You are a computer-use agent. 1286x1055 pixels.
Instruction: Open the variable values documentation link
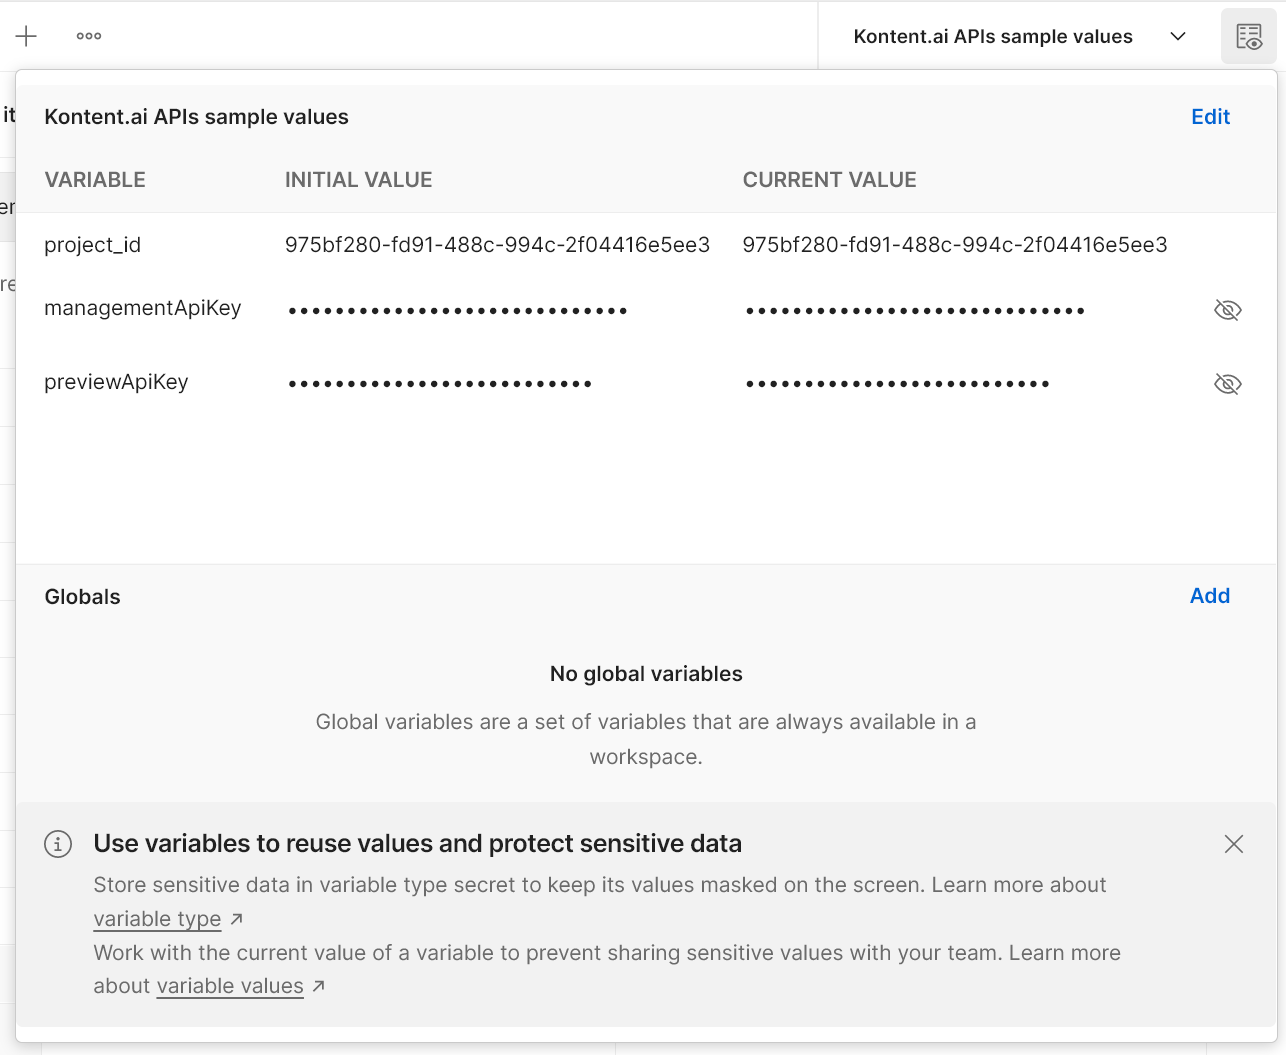tap(229, 986)
